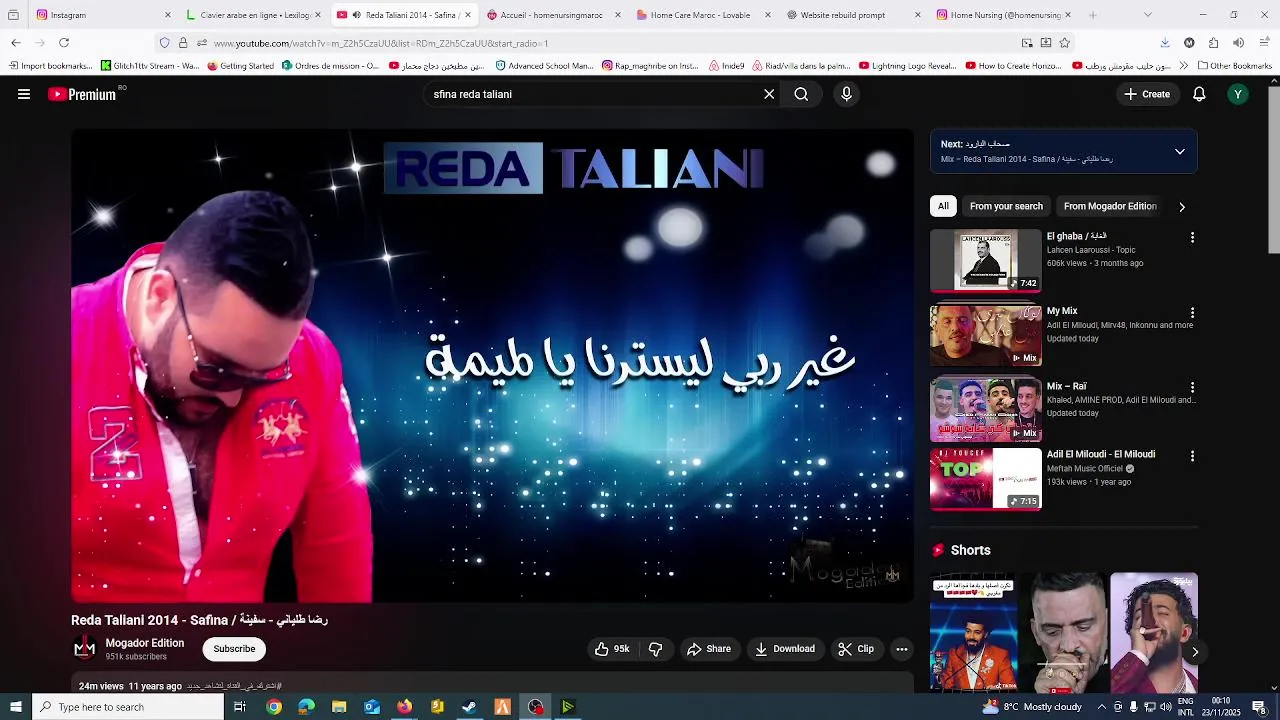Open options for My Mix

tap(1192, 313)
